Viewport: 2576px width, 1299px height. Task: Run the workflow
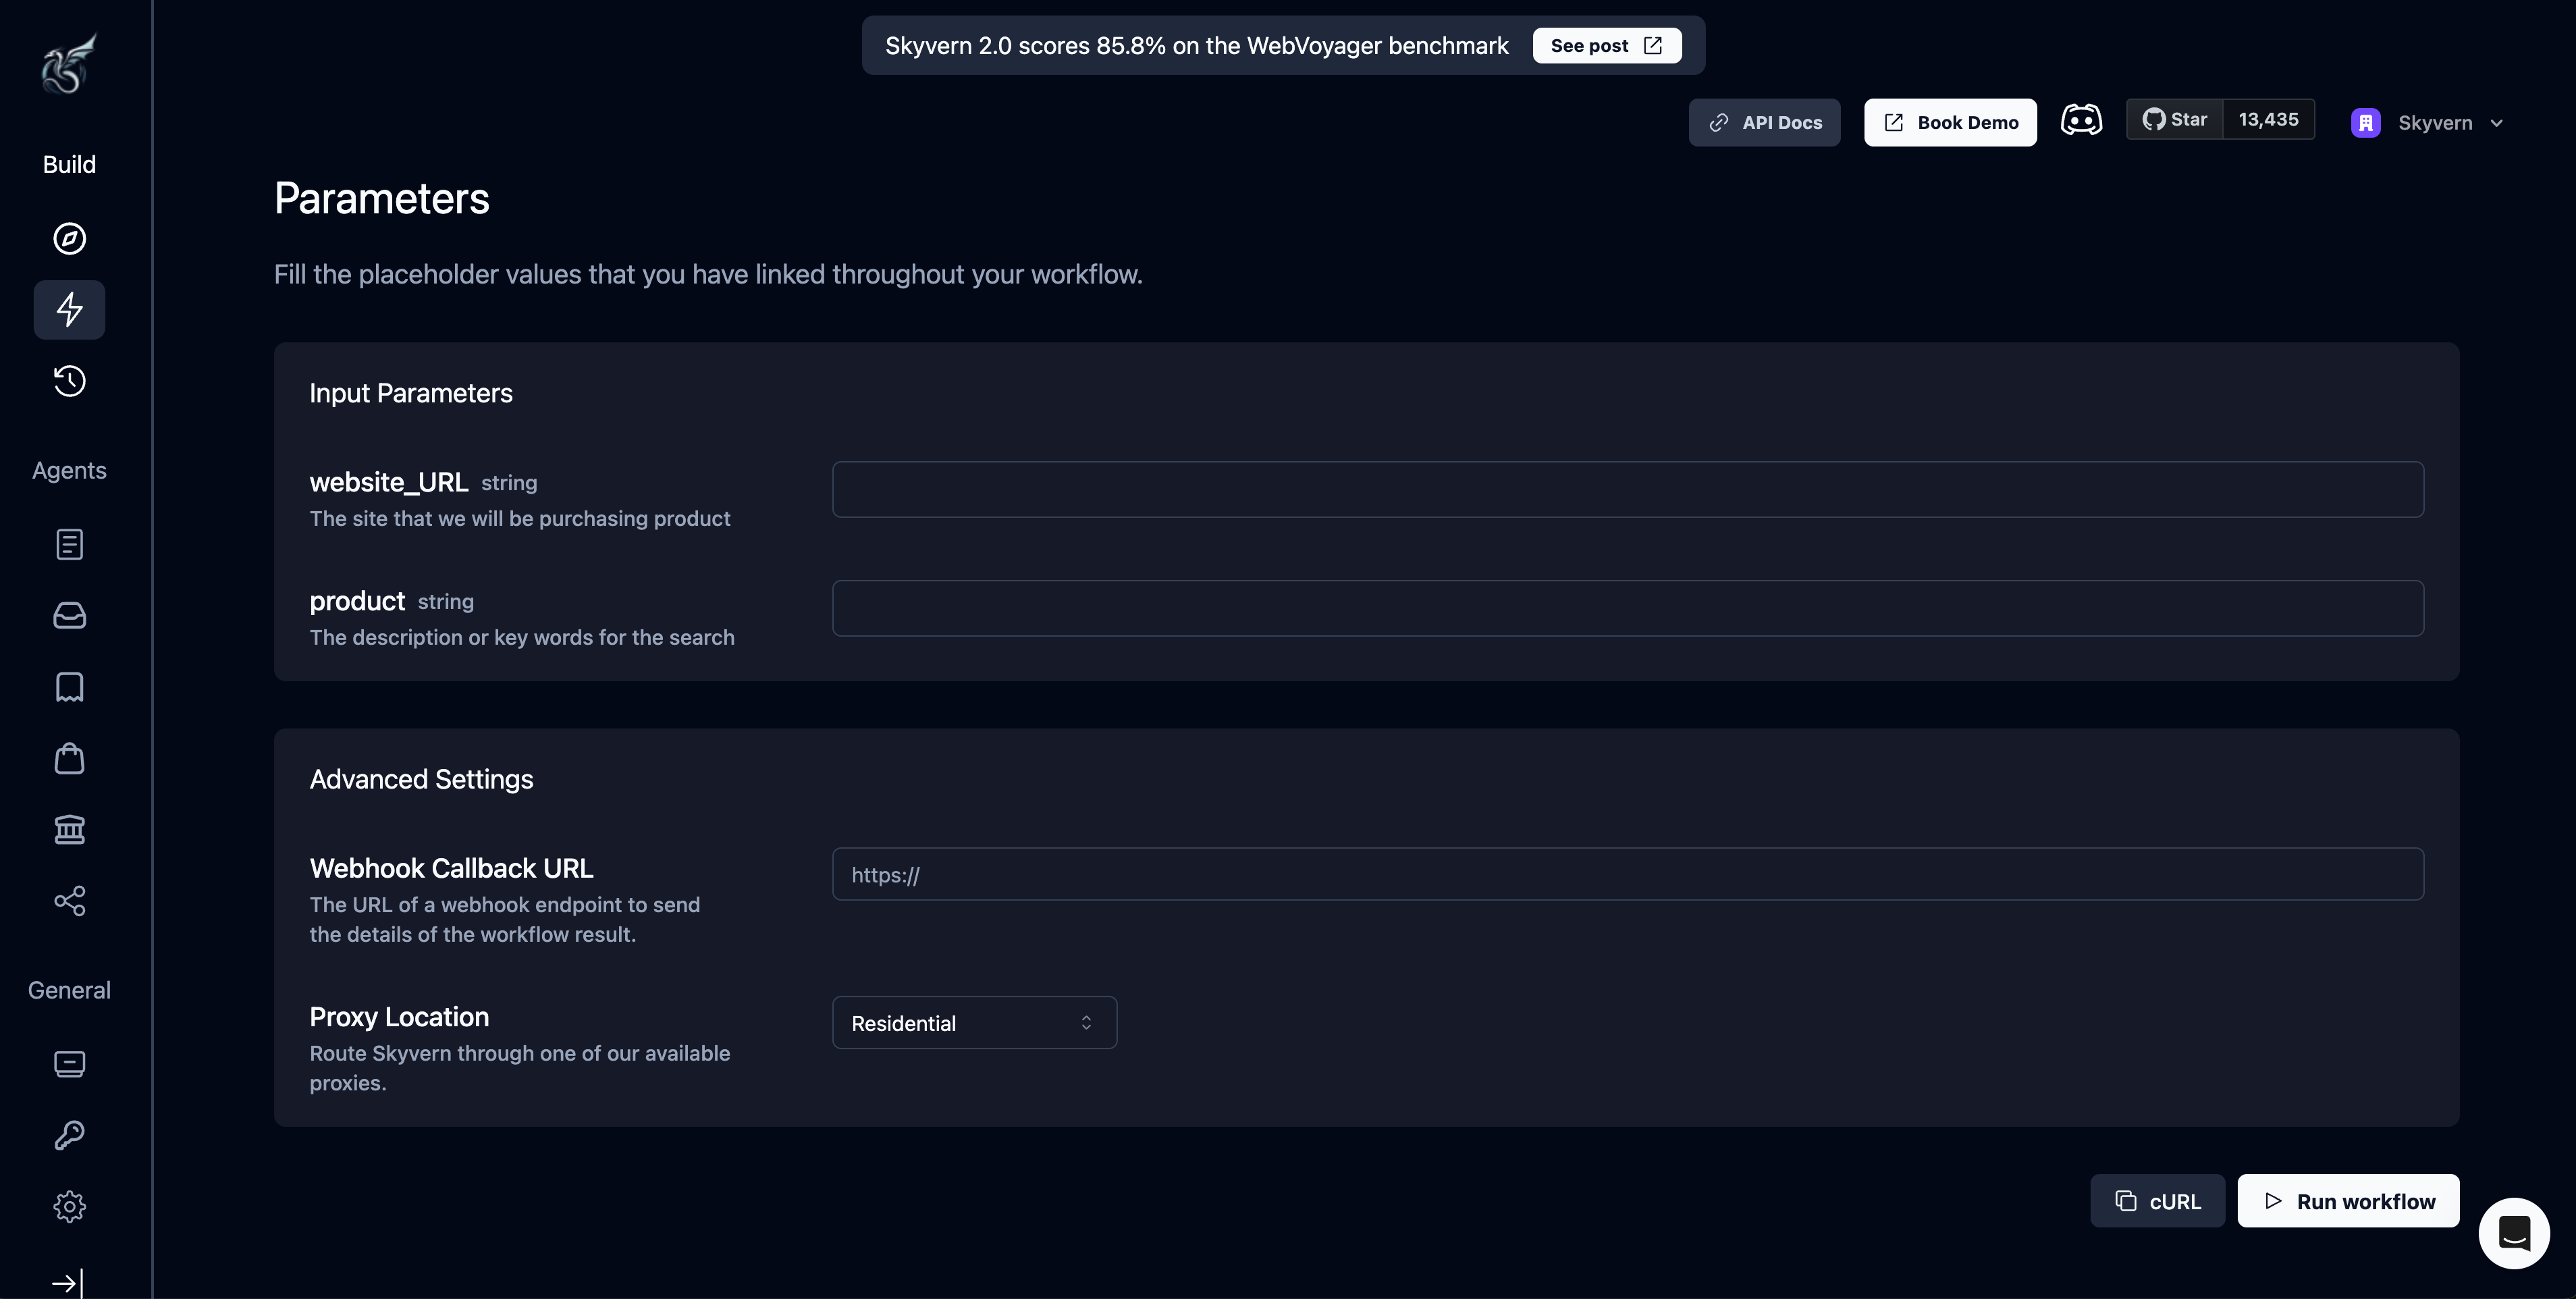[2348, 1201]
